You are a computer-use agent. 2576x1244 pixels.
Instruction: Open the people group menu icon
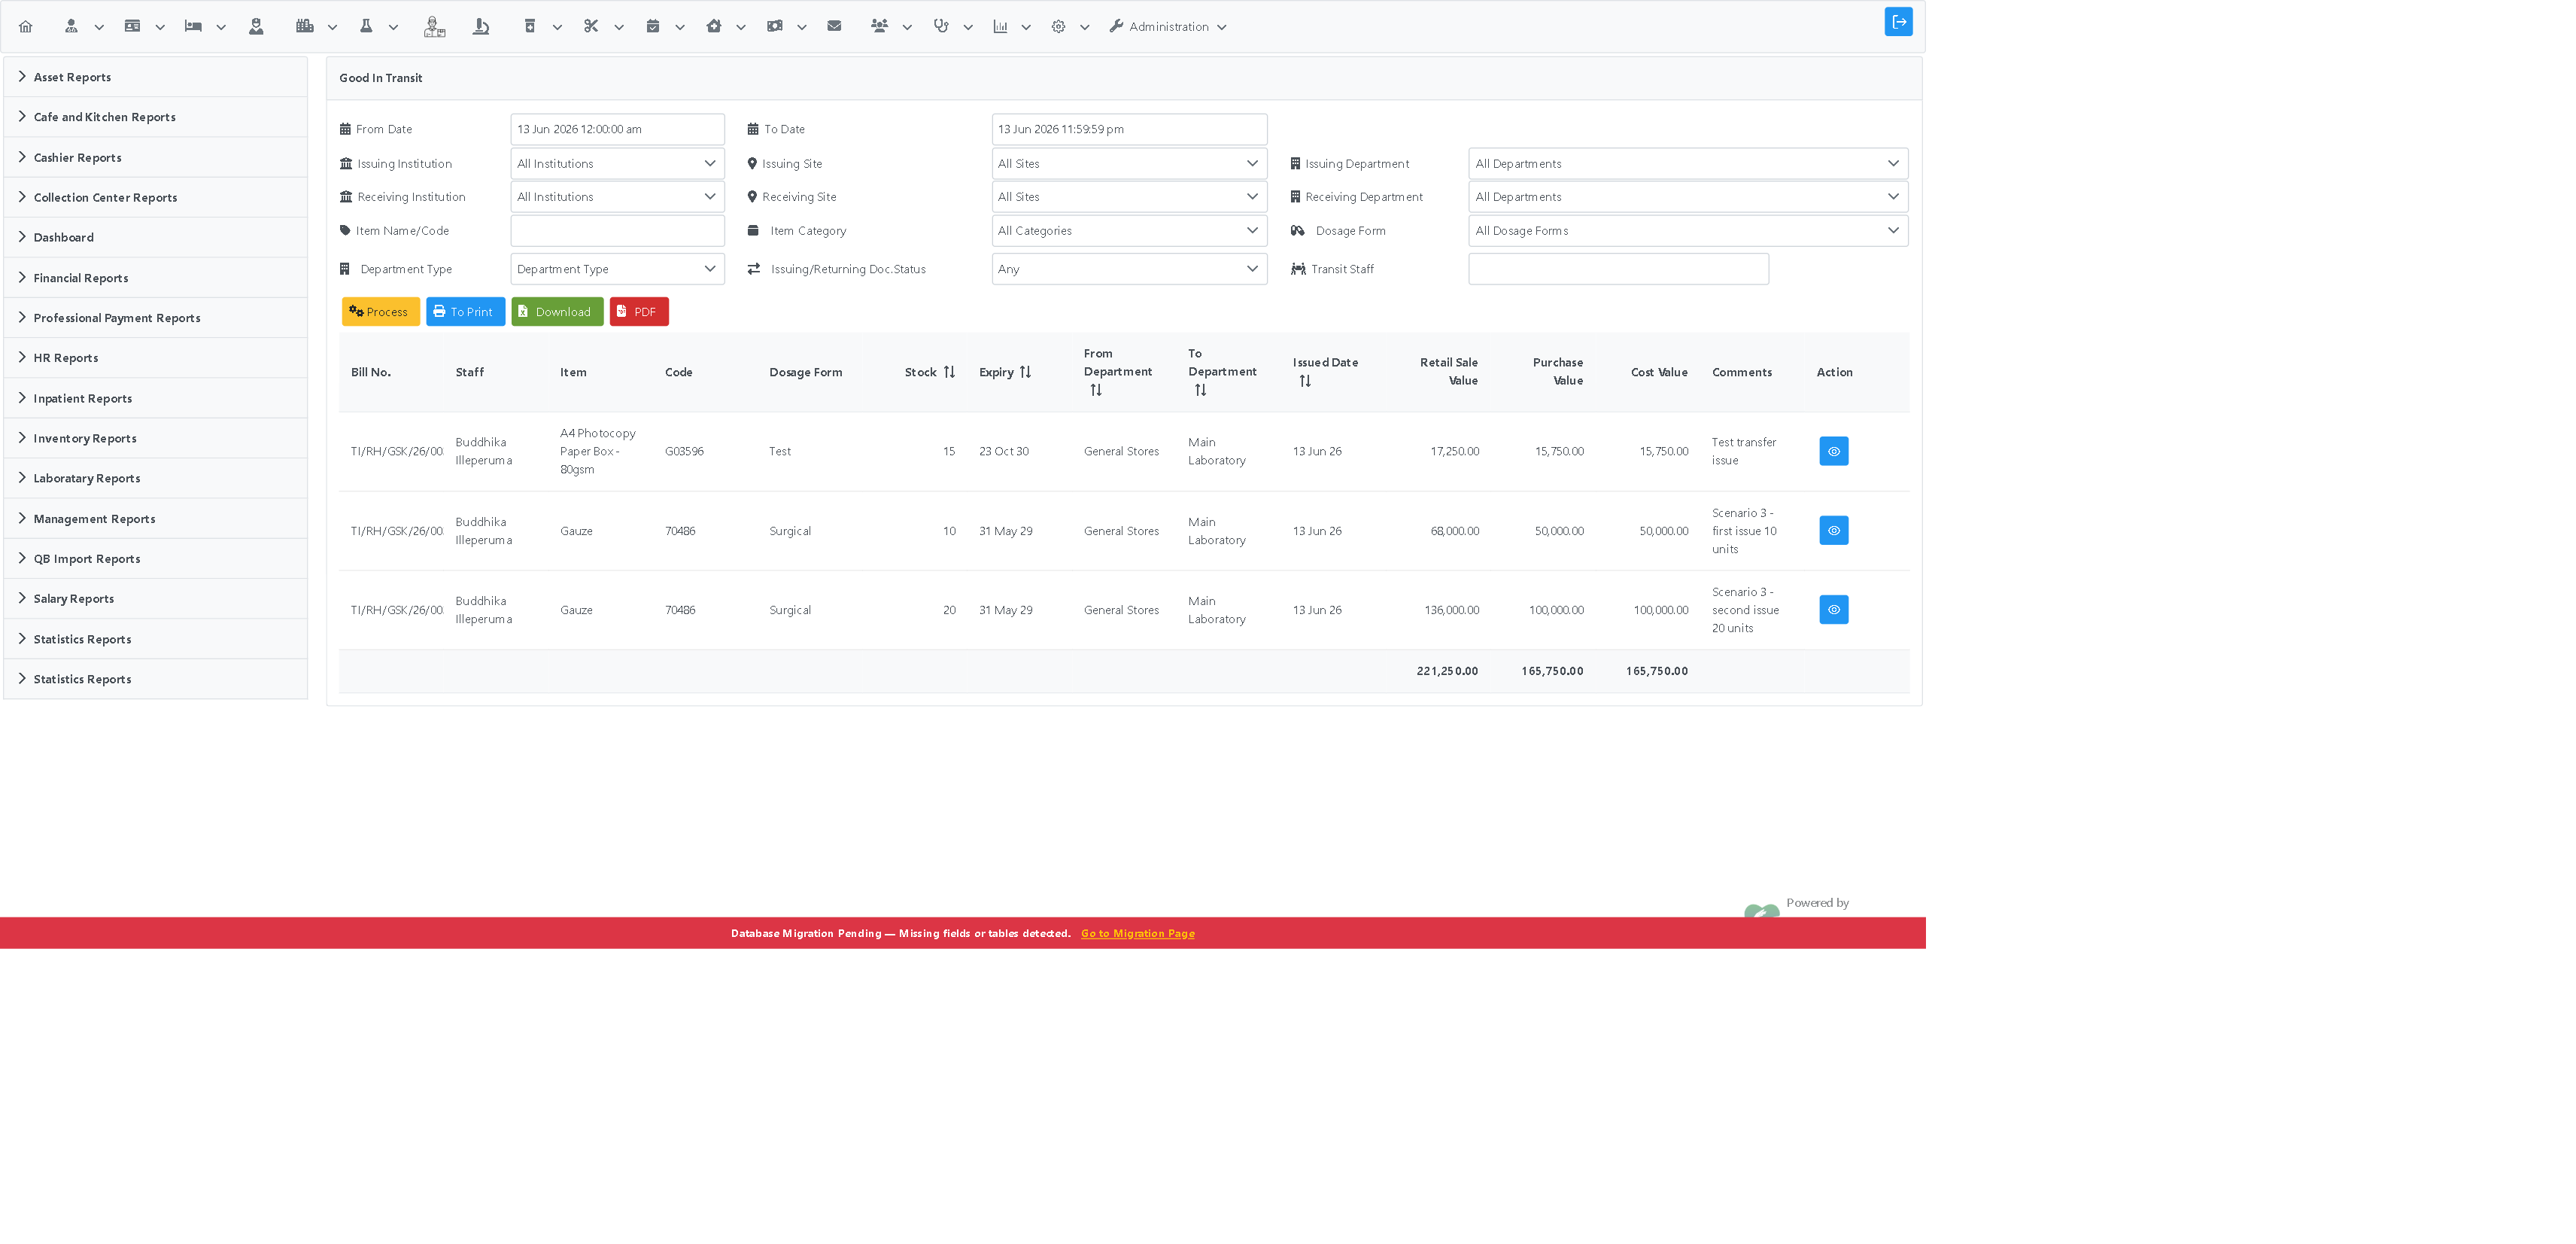point(879,27)
